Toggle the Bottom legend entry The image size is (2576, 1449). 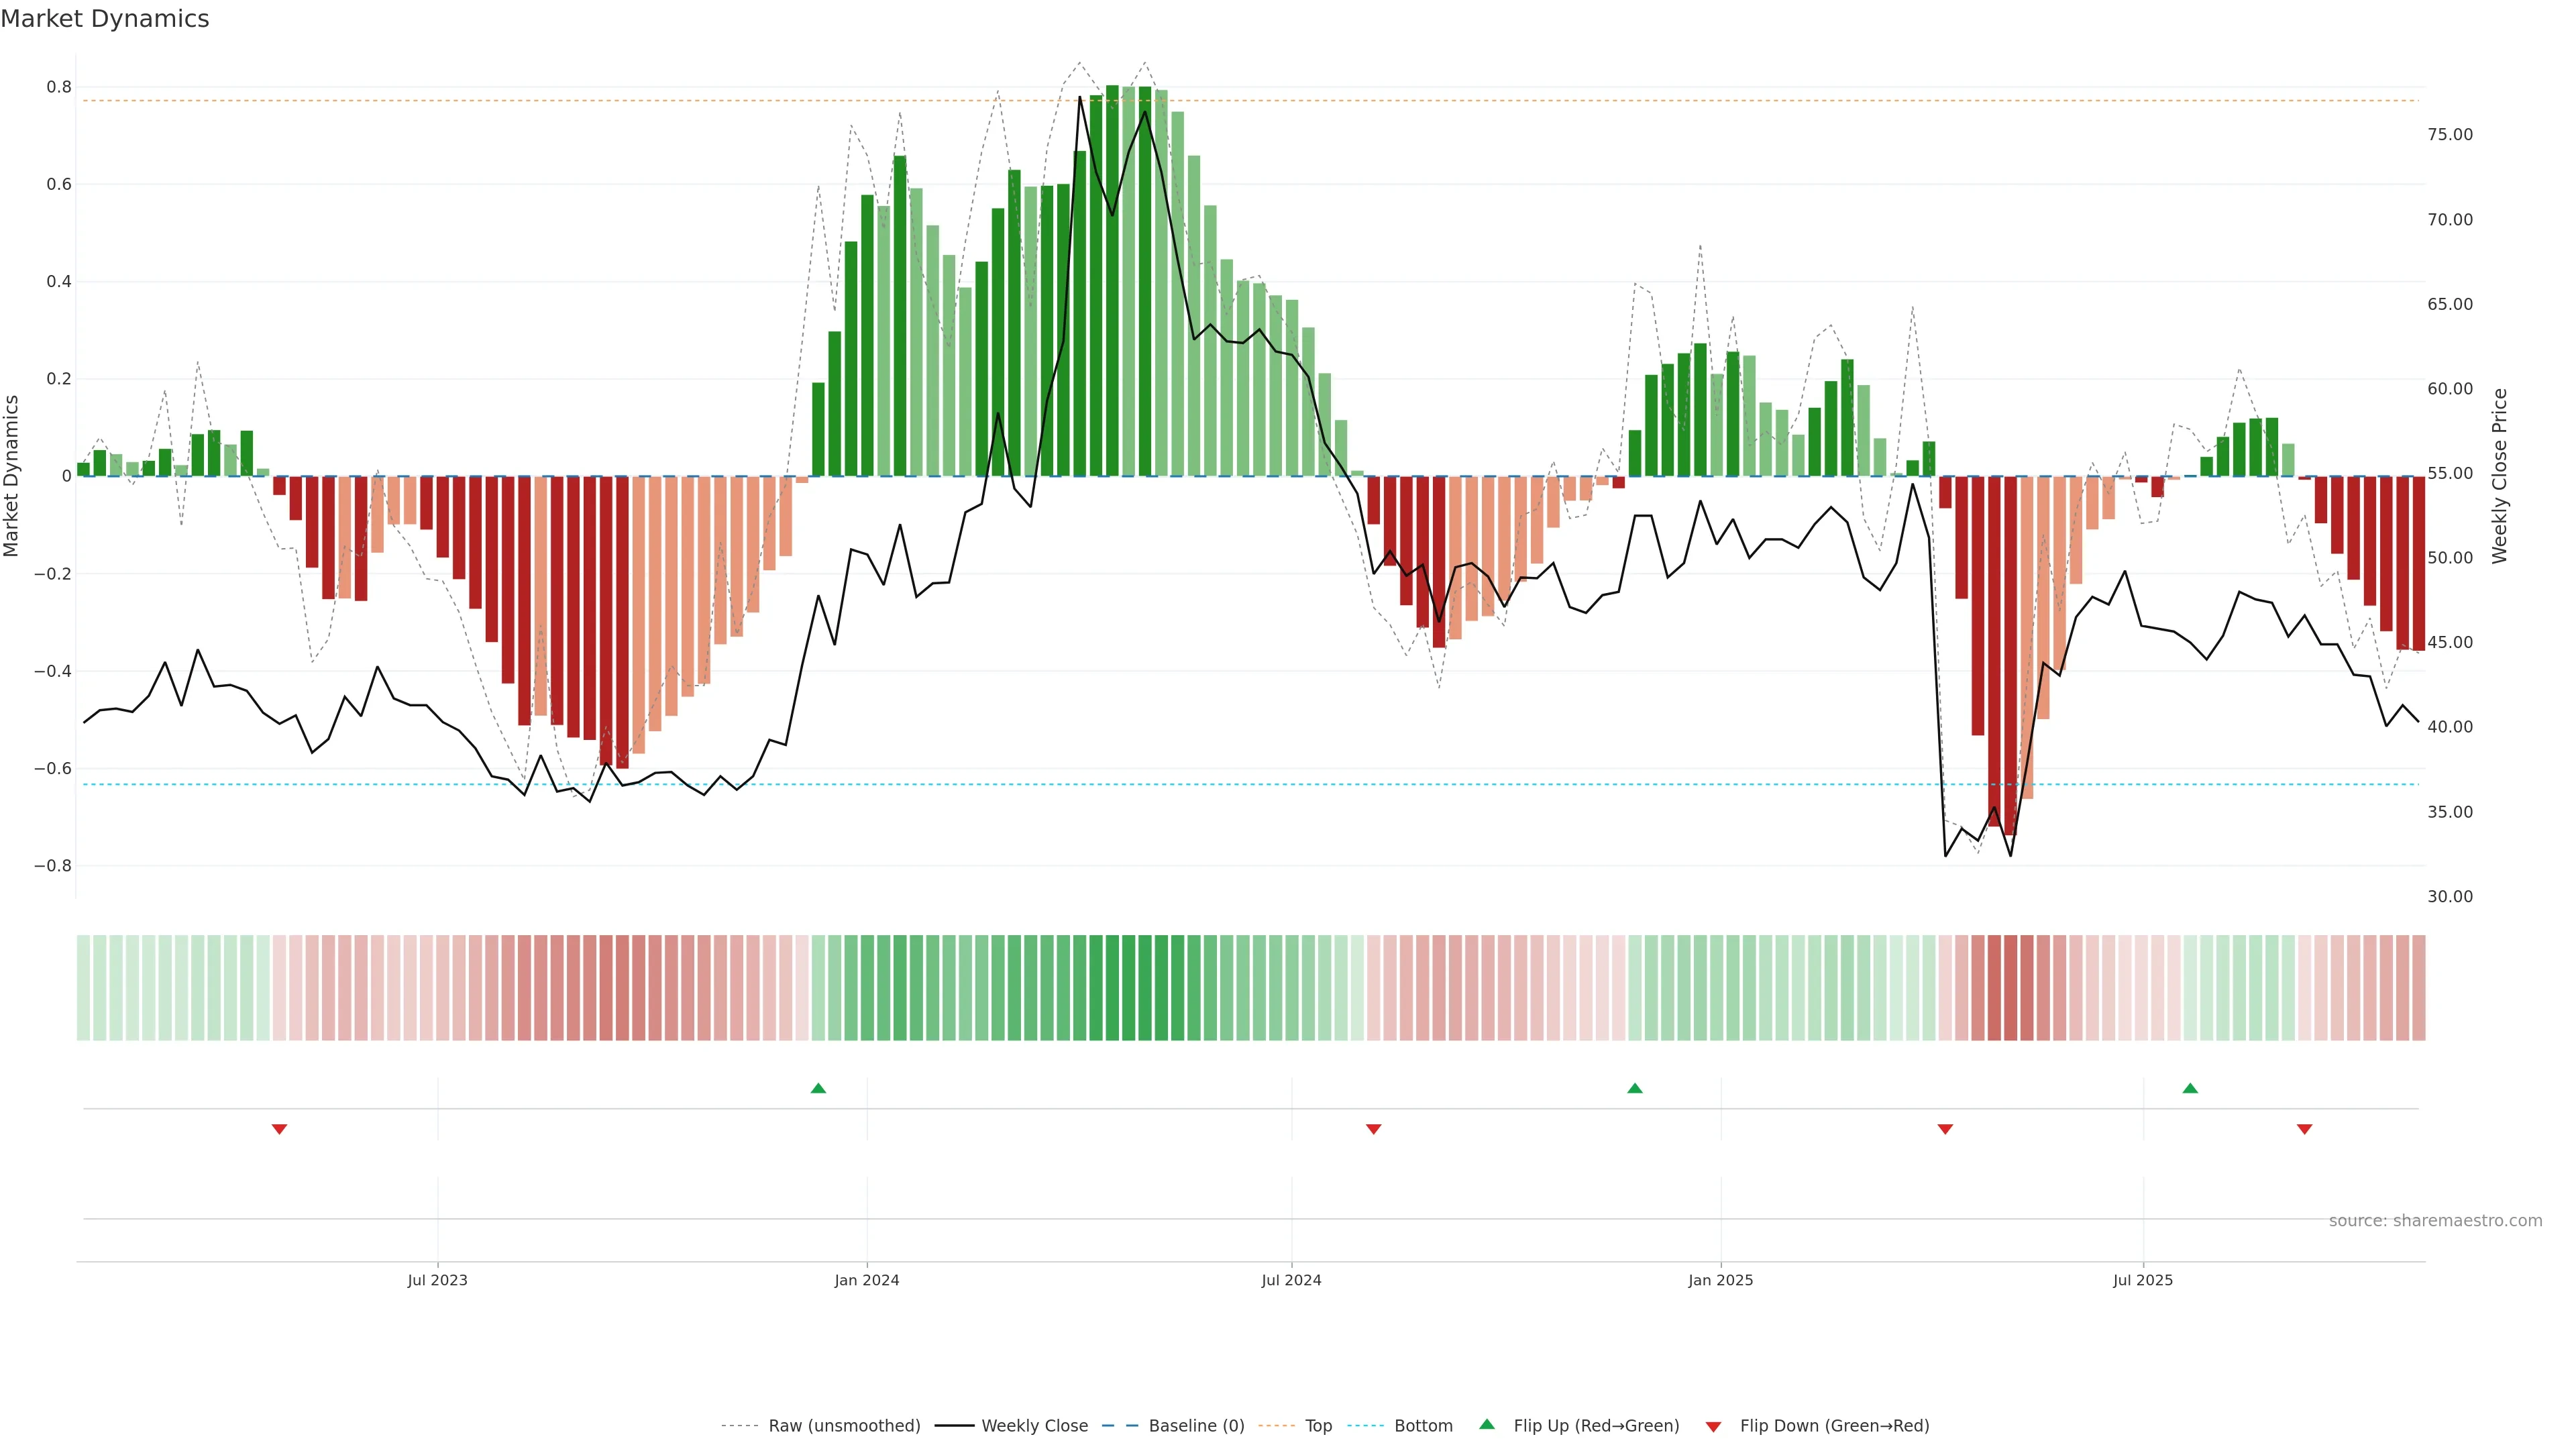(x=1423, y=1426)
